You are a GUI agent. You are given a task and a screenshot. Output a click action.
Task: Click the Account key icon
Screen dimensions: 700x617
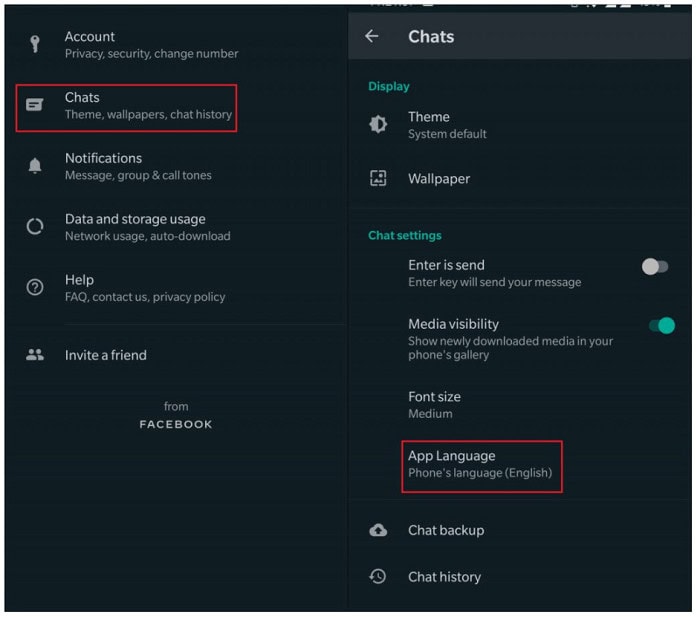[x=35, y=44]
